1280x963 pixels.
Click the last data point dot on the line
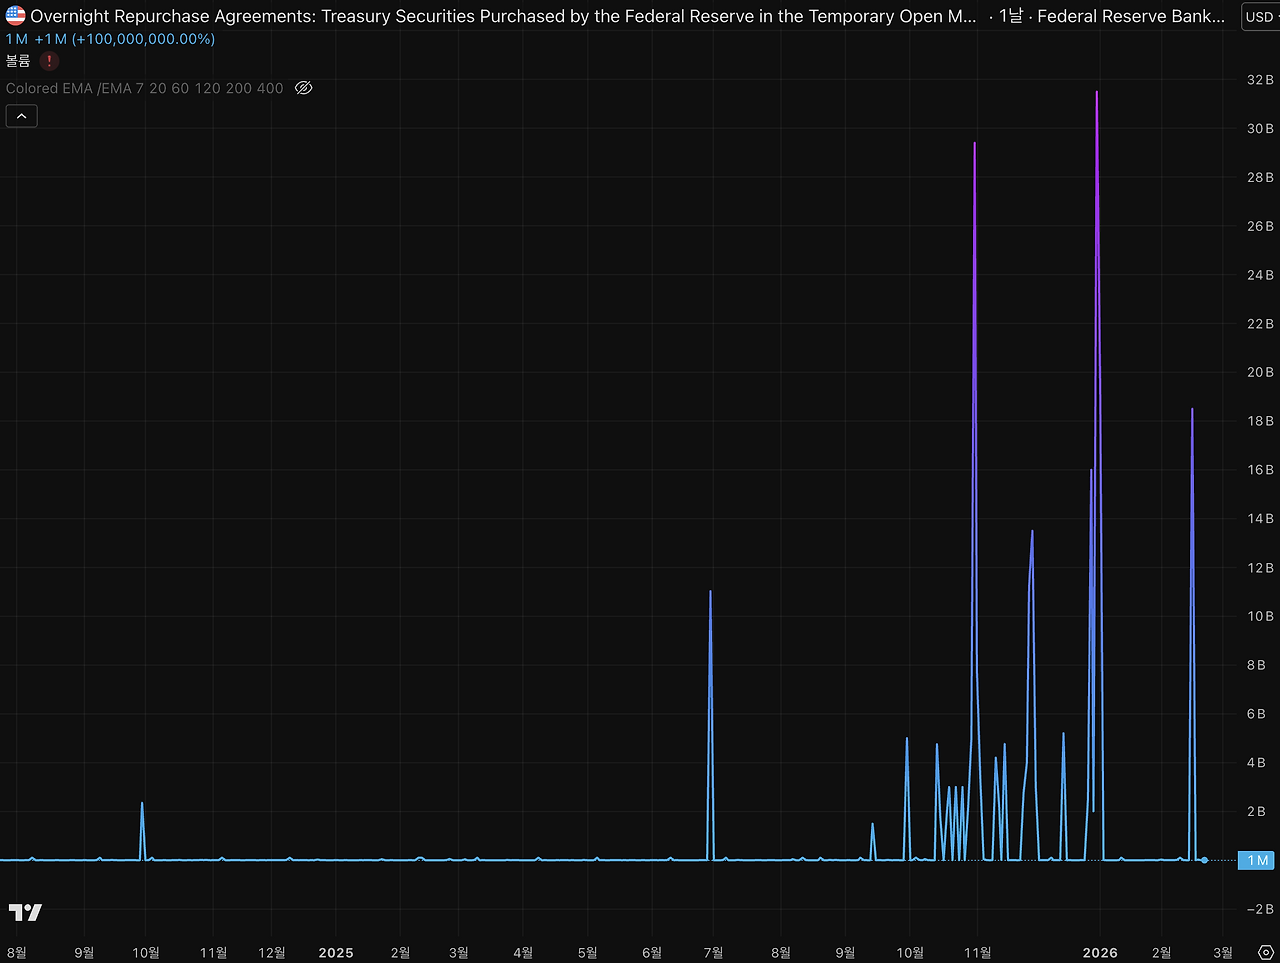coord(1204,860)
